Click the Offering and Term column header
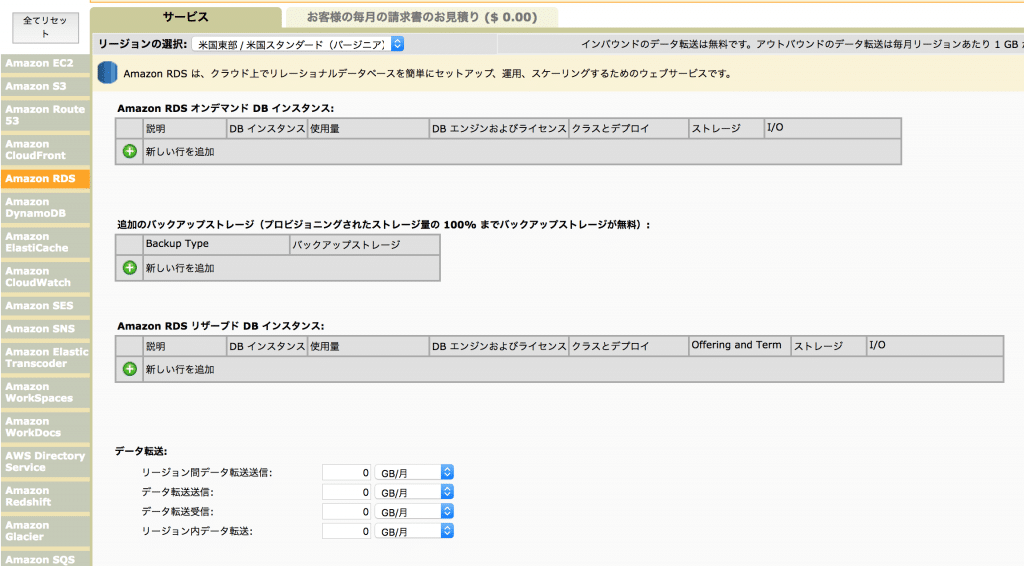1024x566 pixels. 739,345
